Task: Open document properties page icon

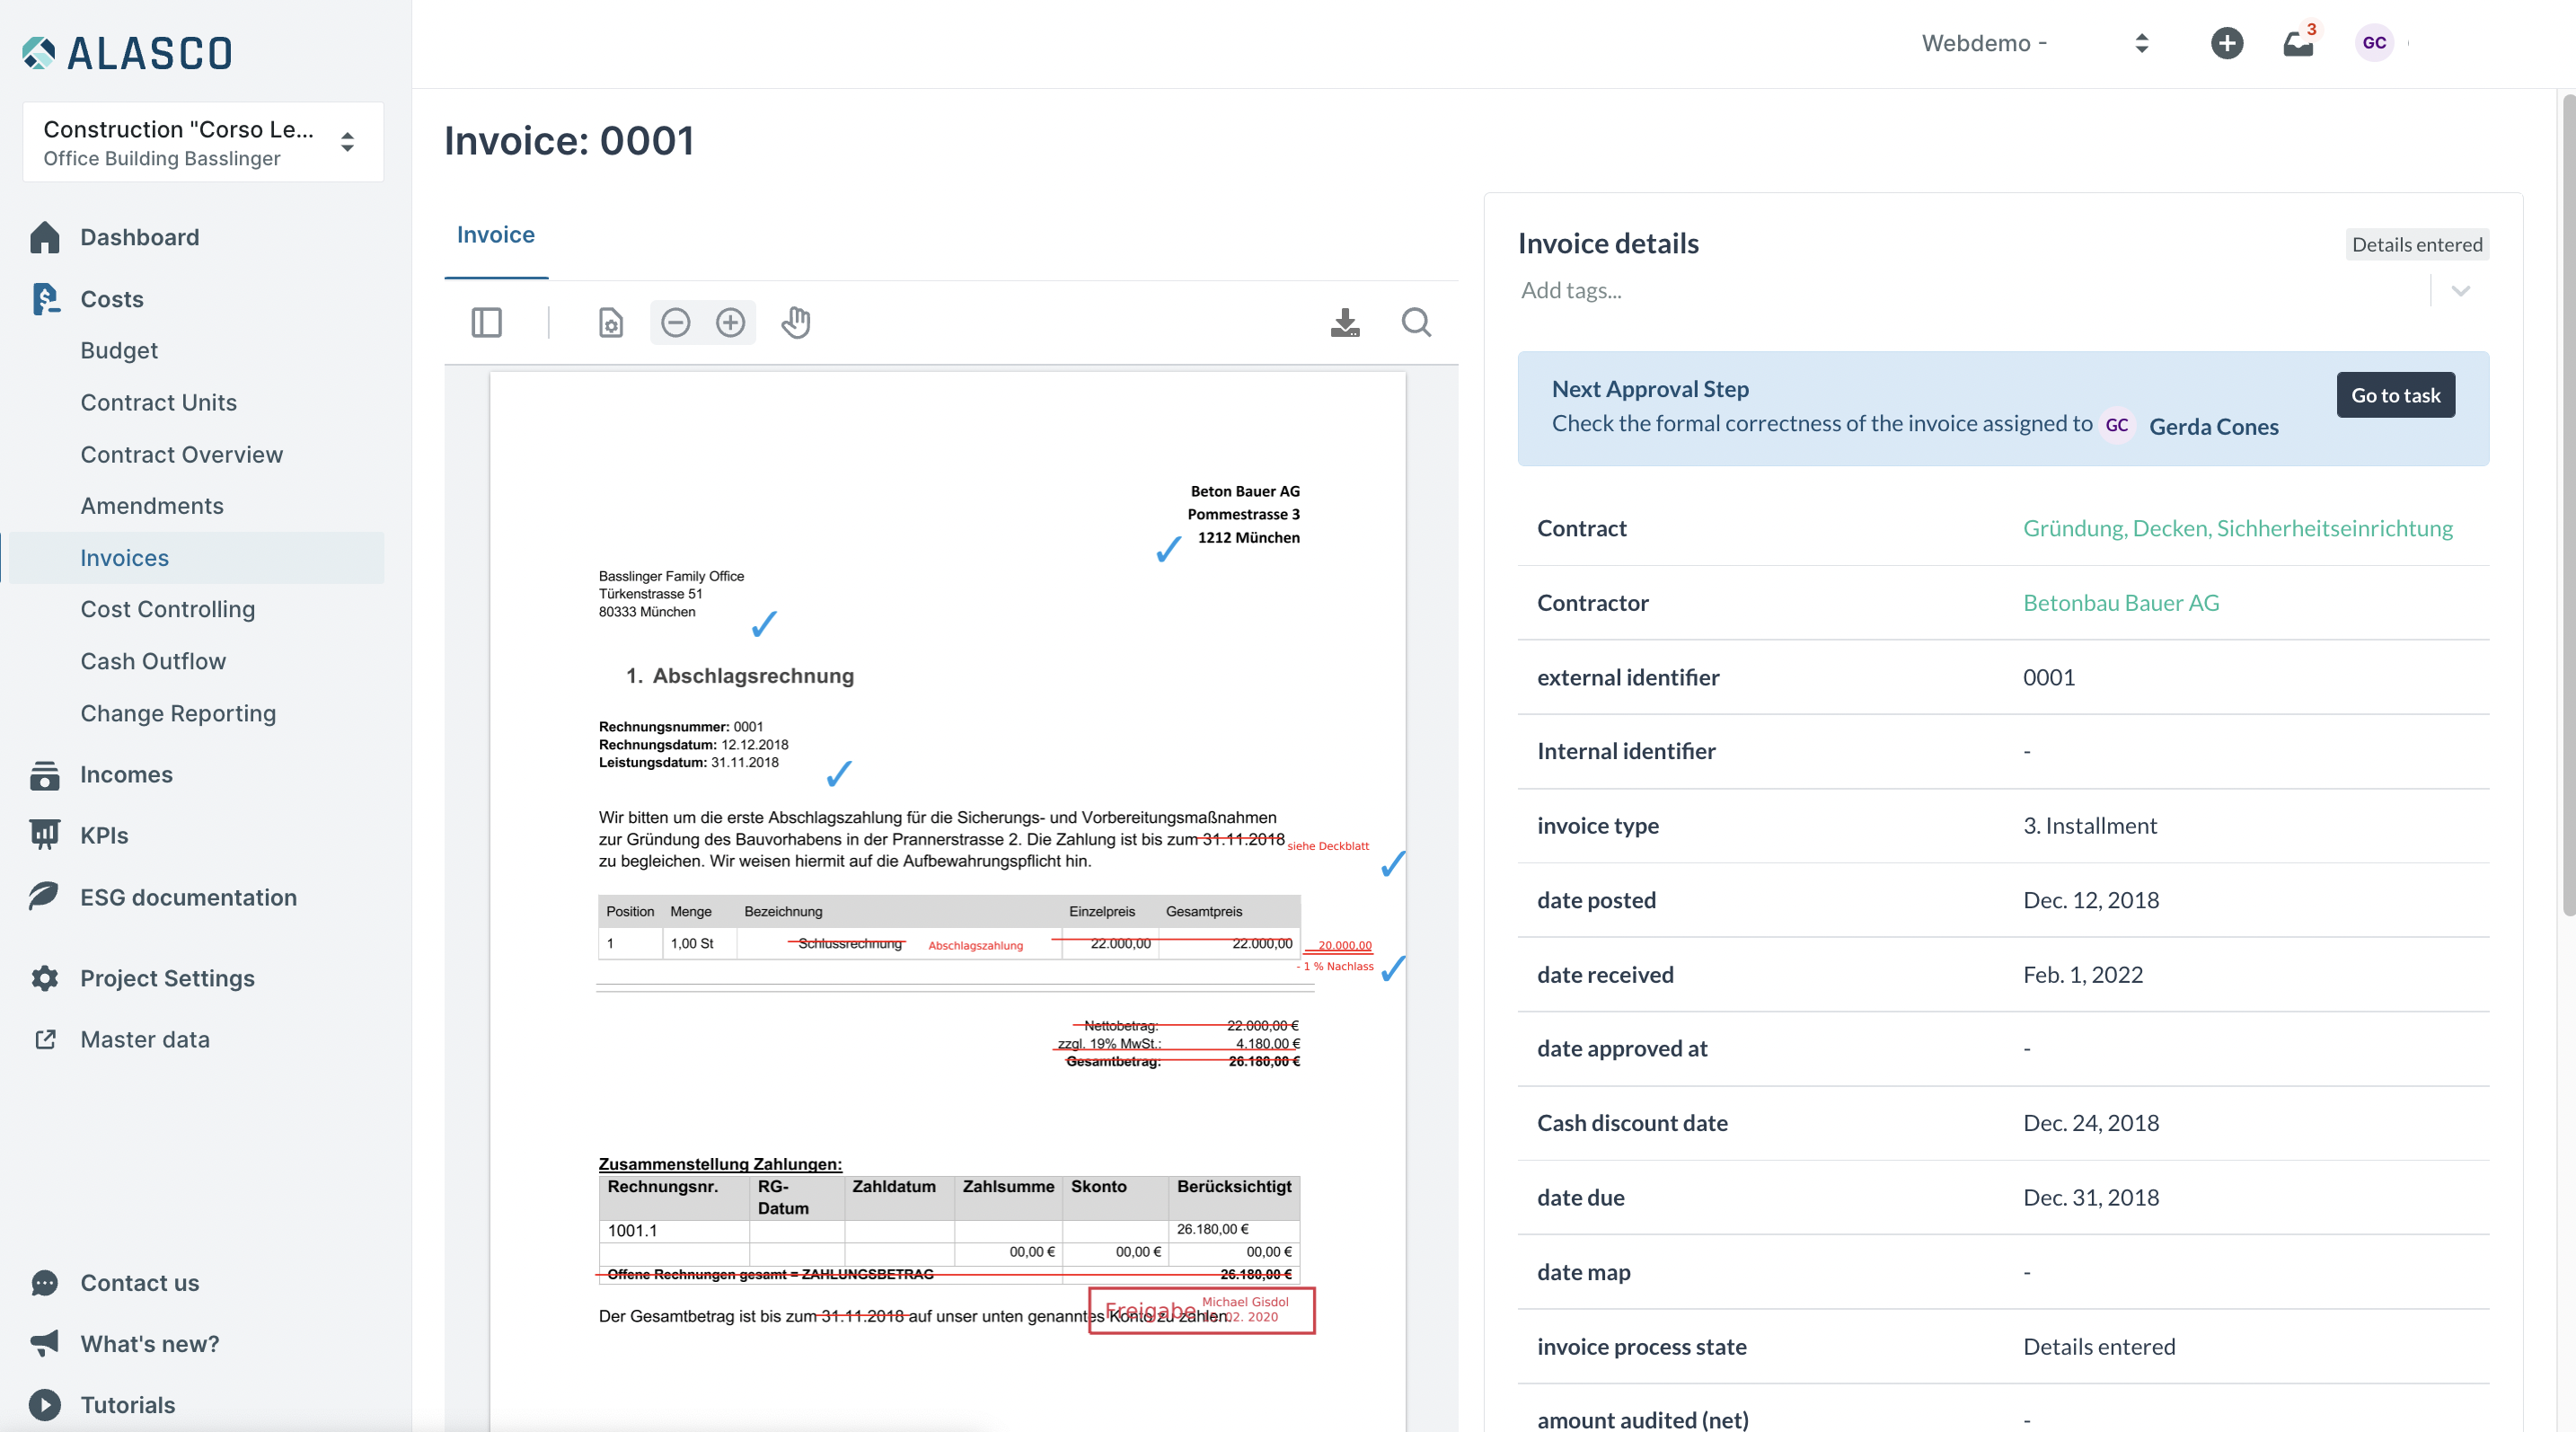Action: [x=611, y=323]
